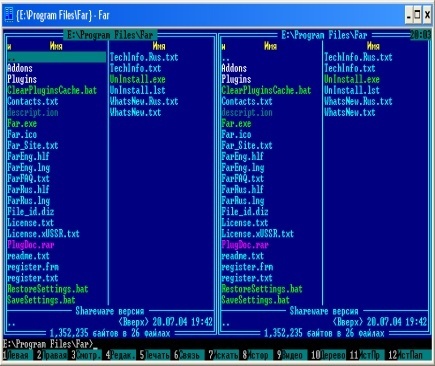Viewport: 435px width, 366px height.
Task: Select TechInfo.Rus.txt in left panel
Action: click(144, 57)
